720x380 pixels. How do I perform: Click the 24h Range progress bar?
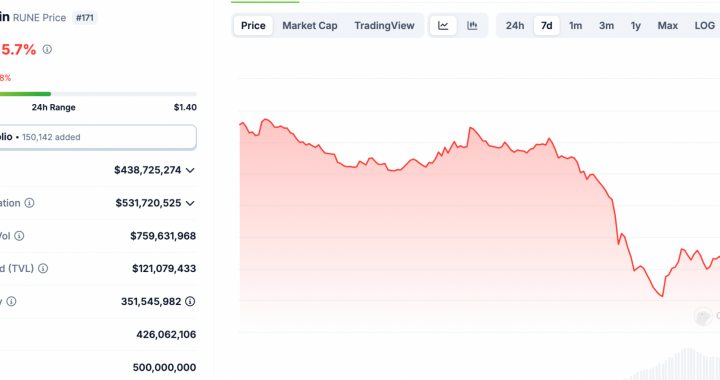tap(98, 94)
